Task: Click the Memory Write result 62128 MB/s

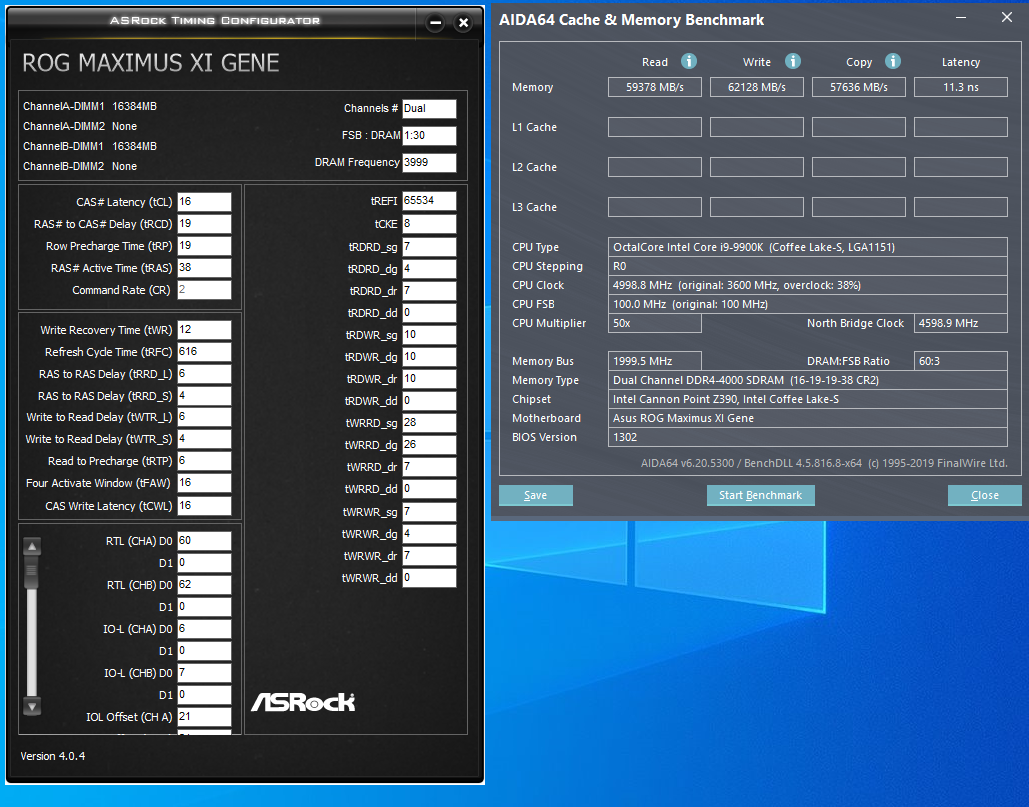Action: 757,87
